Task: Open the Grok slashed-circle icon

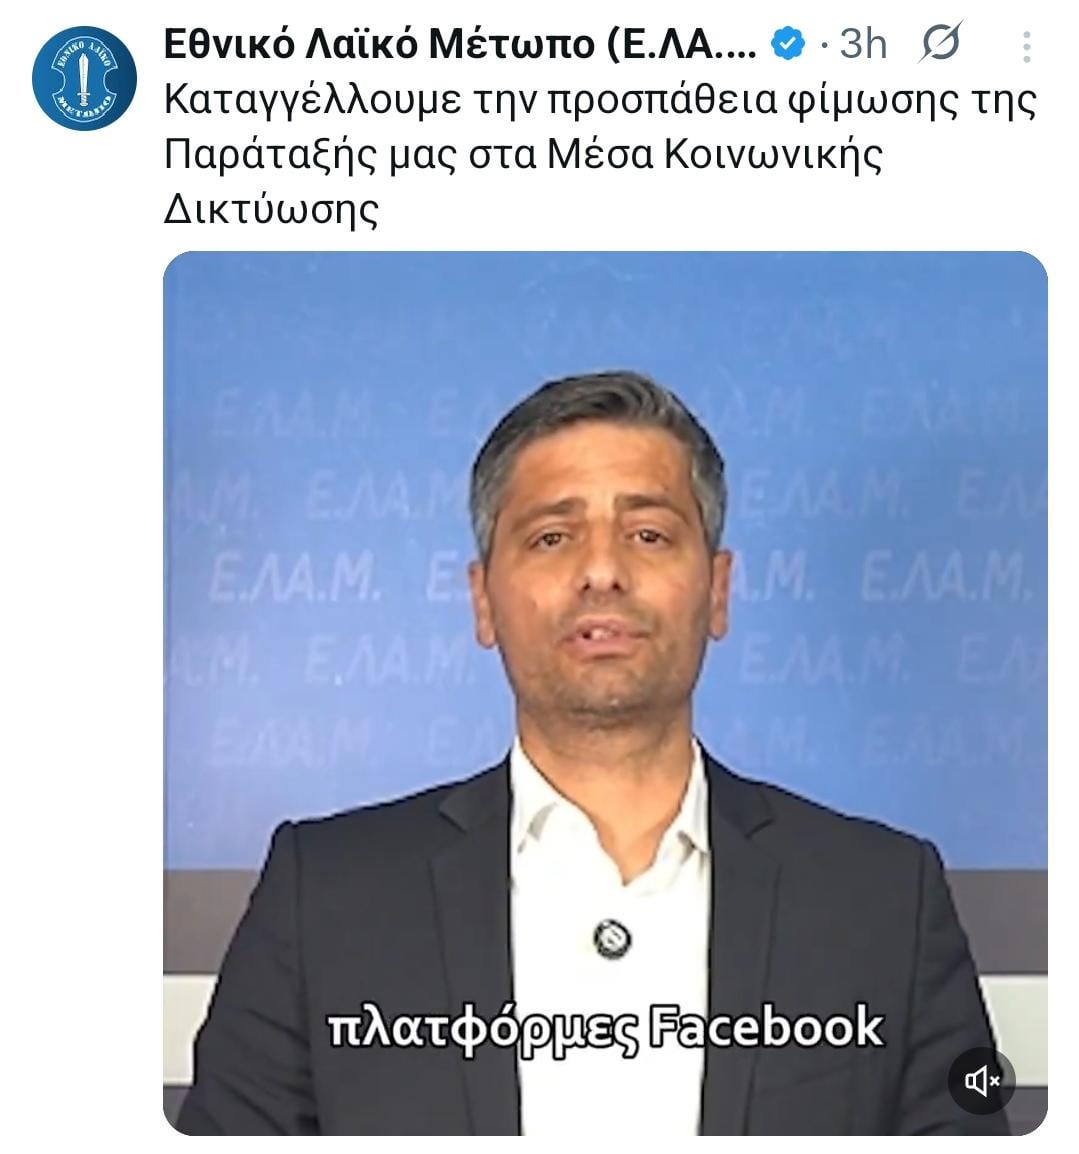Action: [x=941, y=43]
